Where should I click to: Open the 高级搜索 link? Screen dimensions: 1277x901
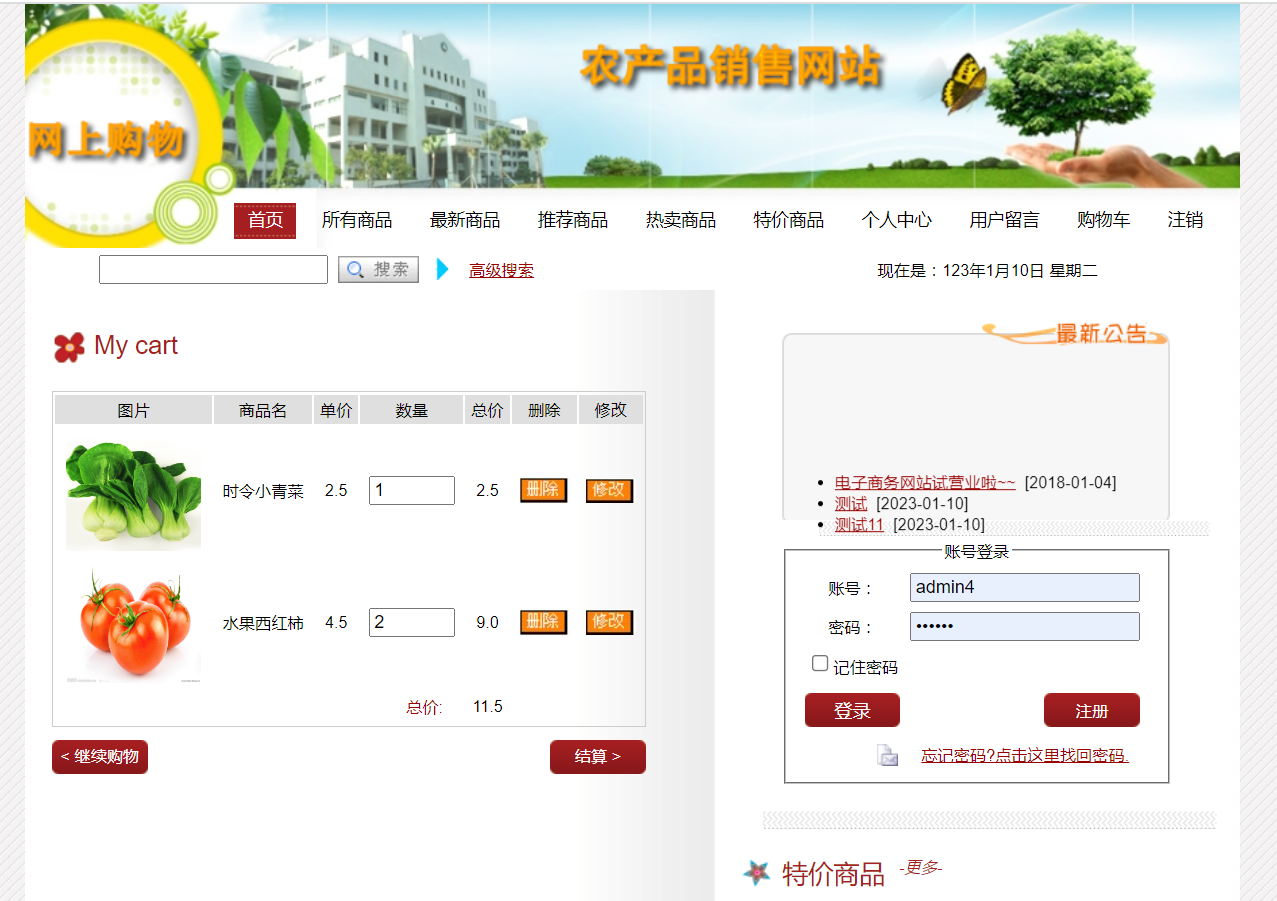click(501, 270)
